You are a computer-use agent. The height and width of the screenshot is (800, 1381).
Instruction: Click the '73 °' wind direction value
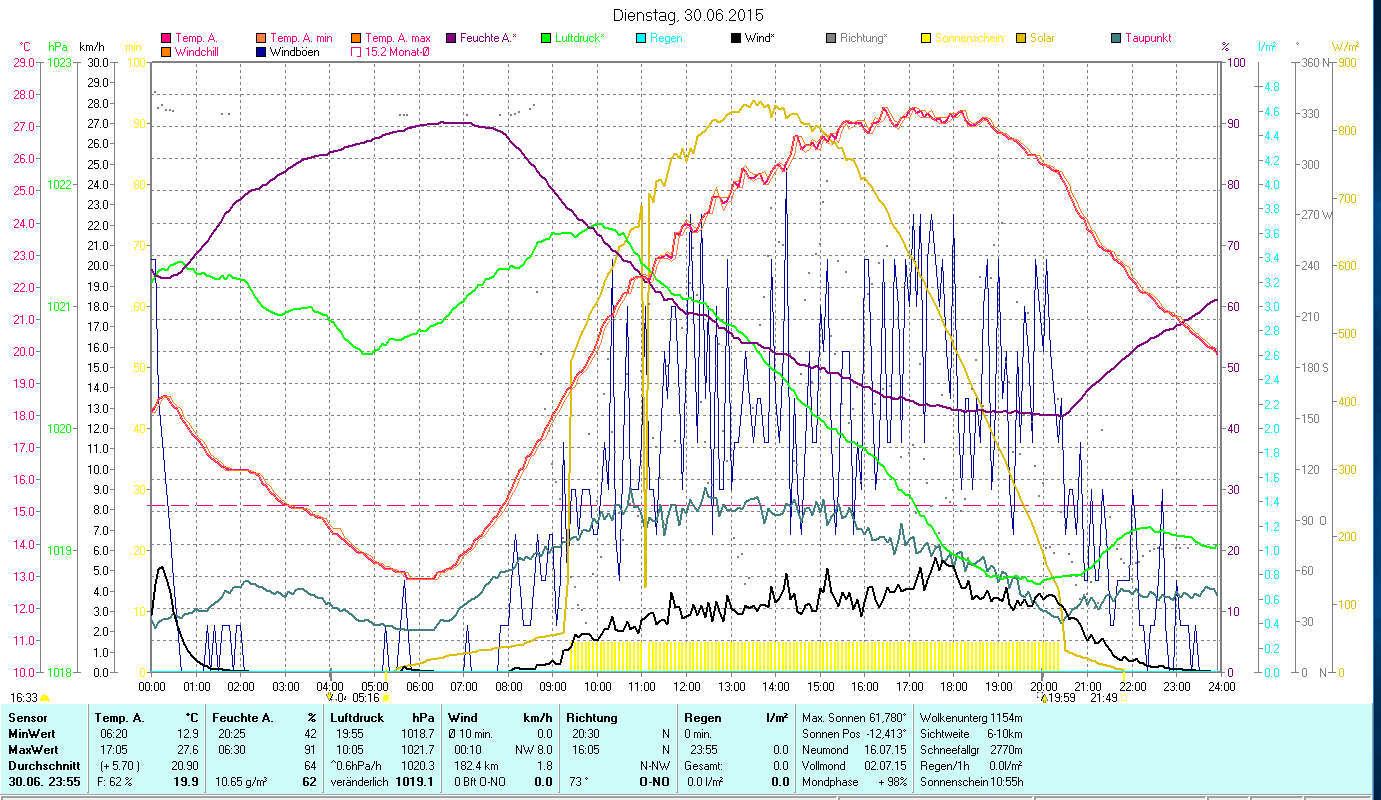tap(579, 782)
